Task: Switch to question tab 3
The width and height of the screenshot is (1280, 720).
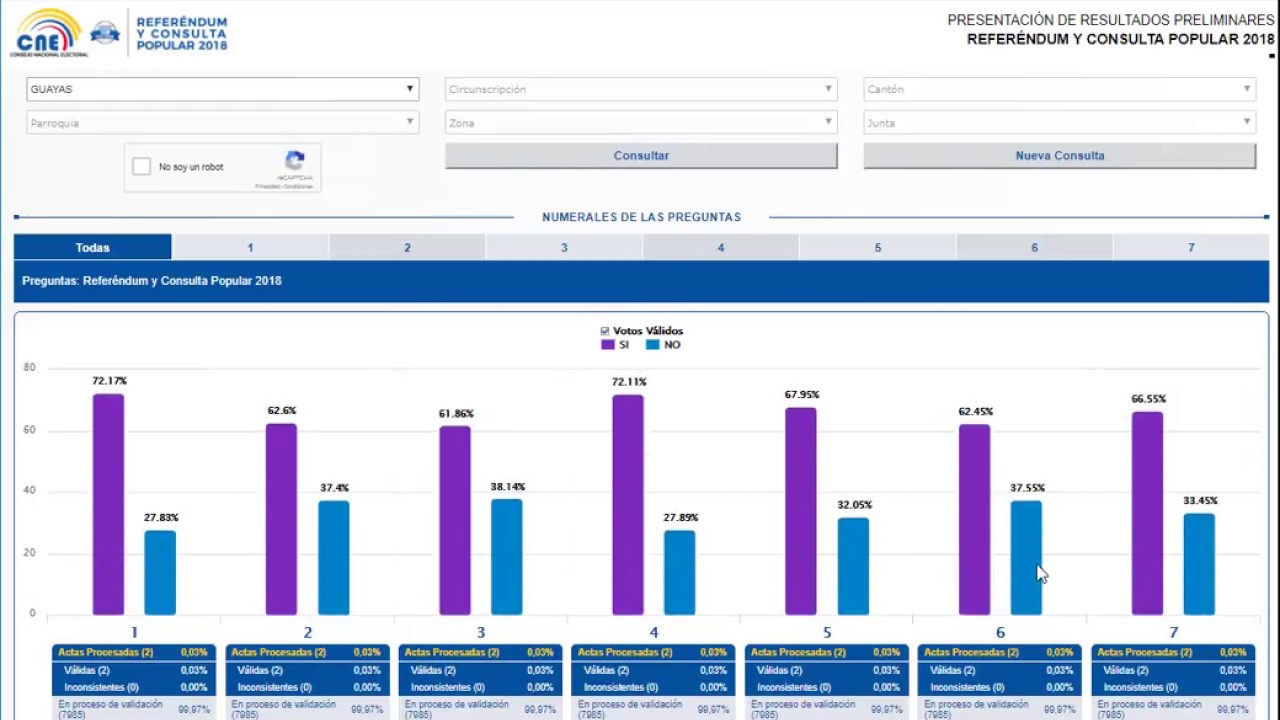Action: pos(564,247)
